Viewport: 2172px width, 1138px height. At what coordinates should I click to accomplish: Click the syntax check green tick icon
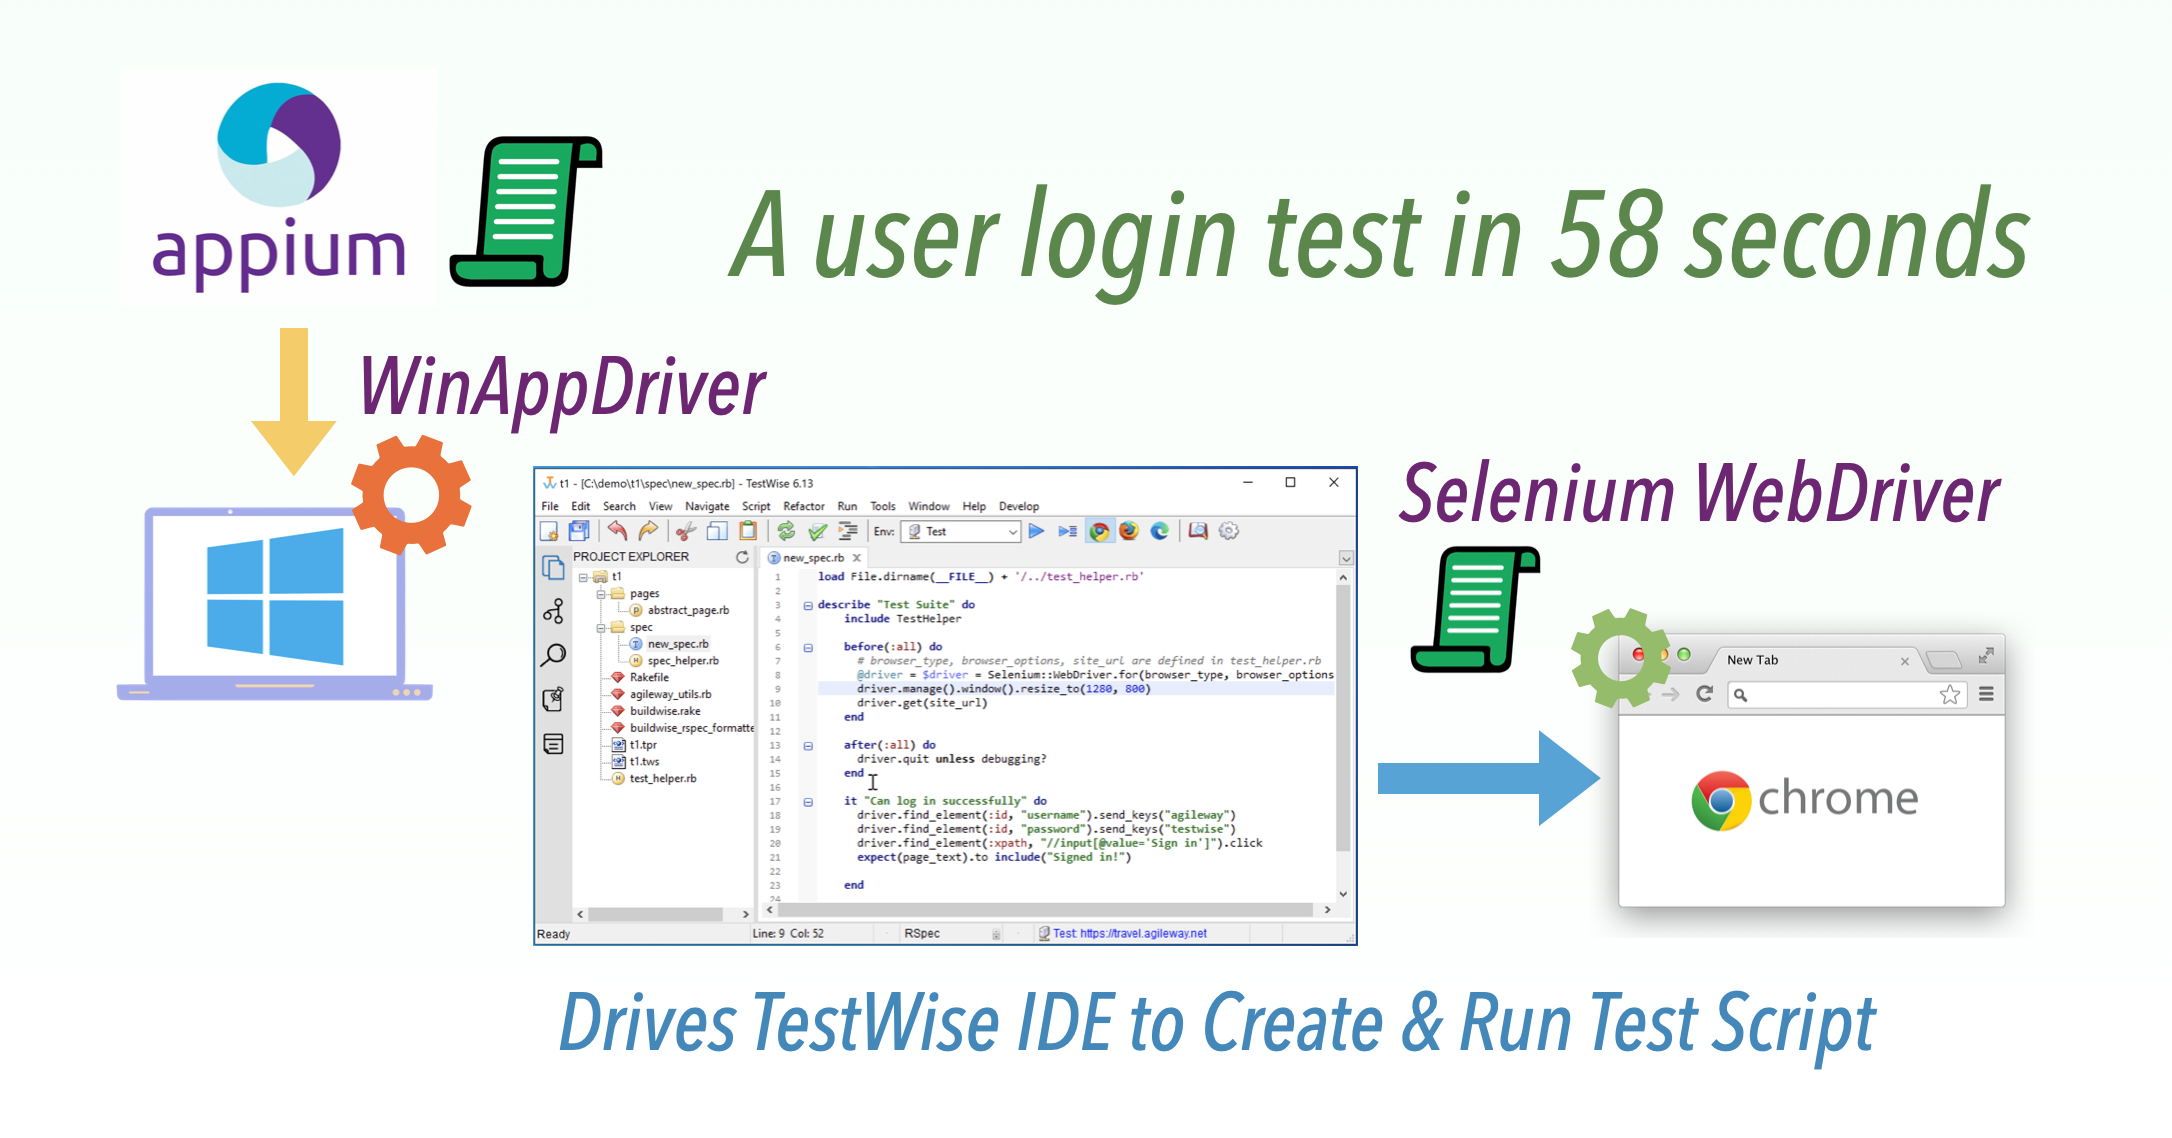(x=818, y=531)
